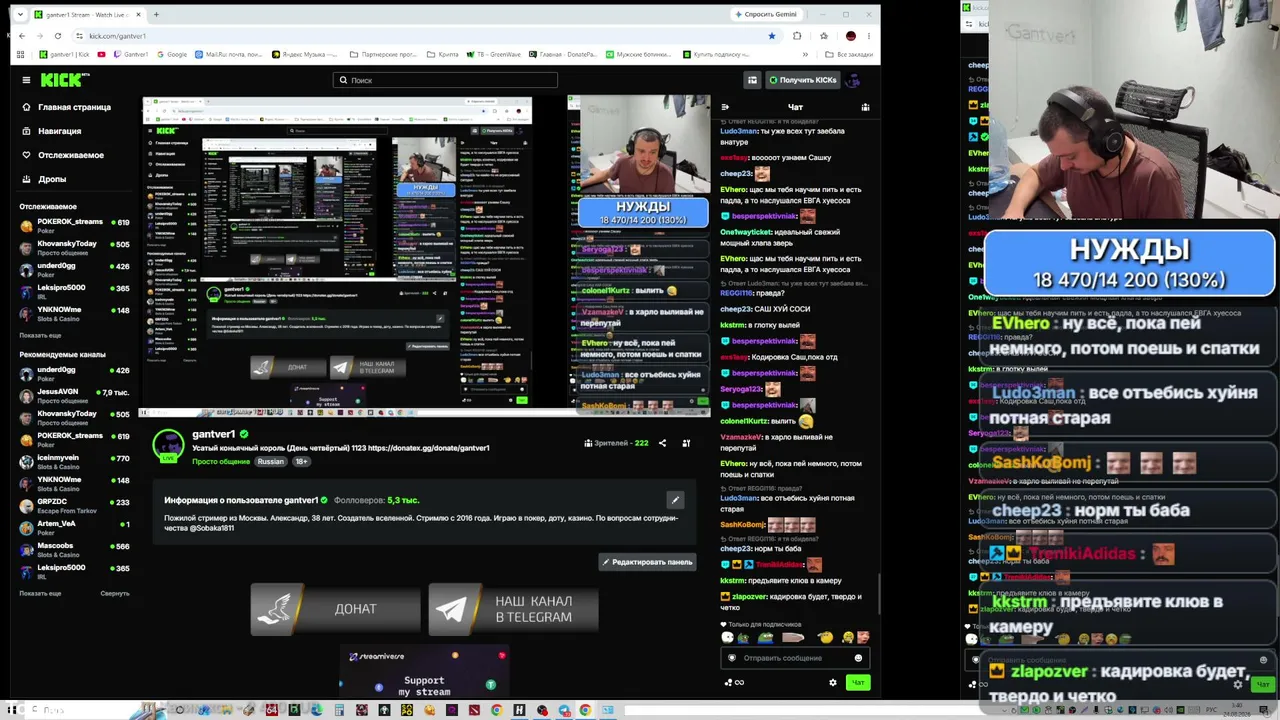Open the Google bookmark
The image size is (1280, 720).
click(x=171, y=54)
